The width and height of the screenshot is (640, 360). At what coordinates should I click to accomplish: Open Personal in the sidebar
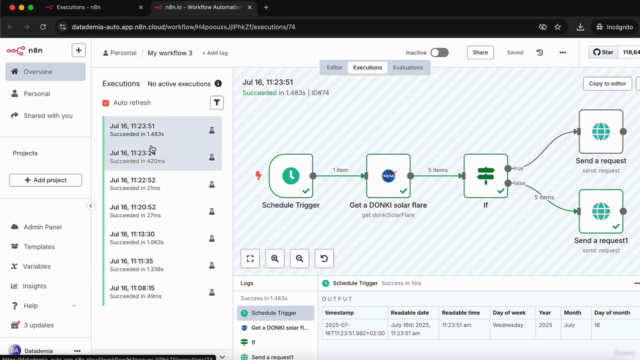(45, 94)
